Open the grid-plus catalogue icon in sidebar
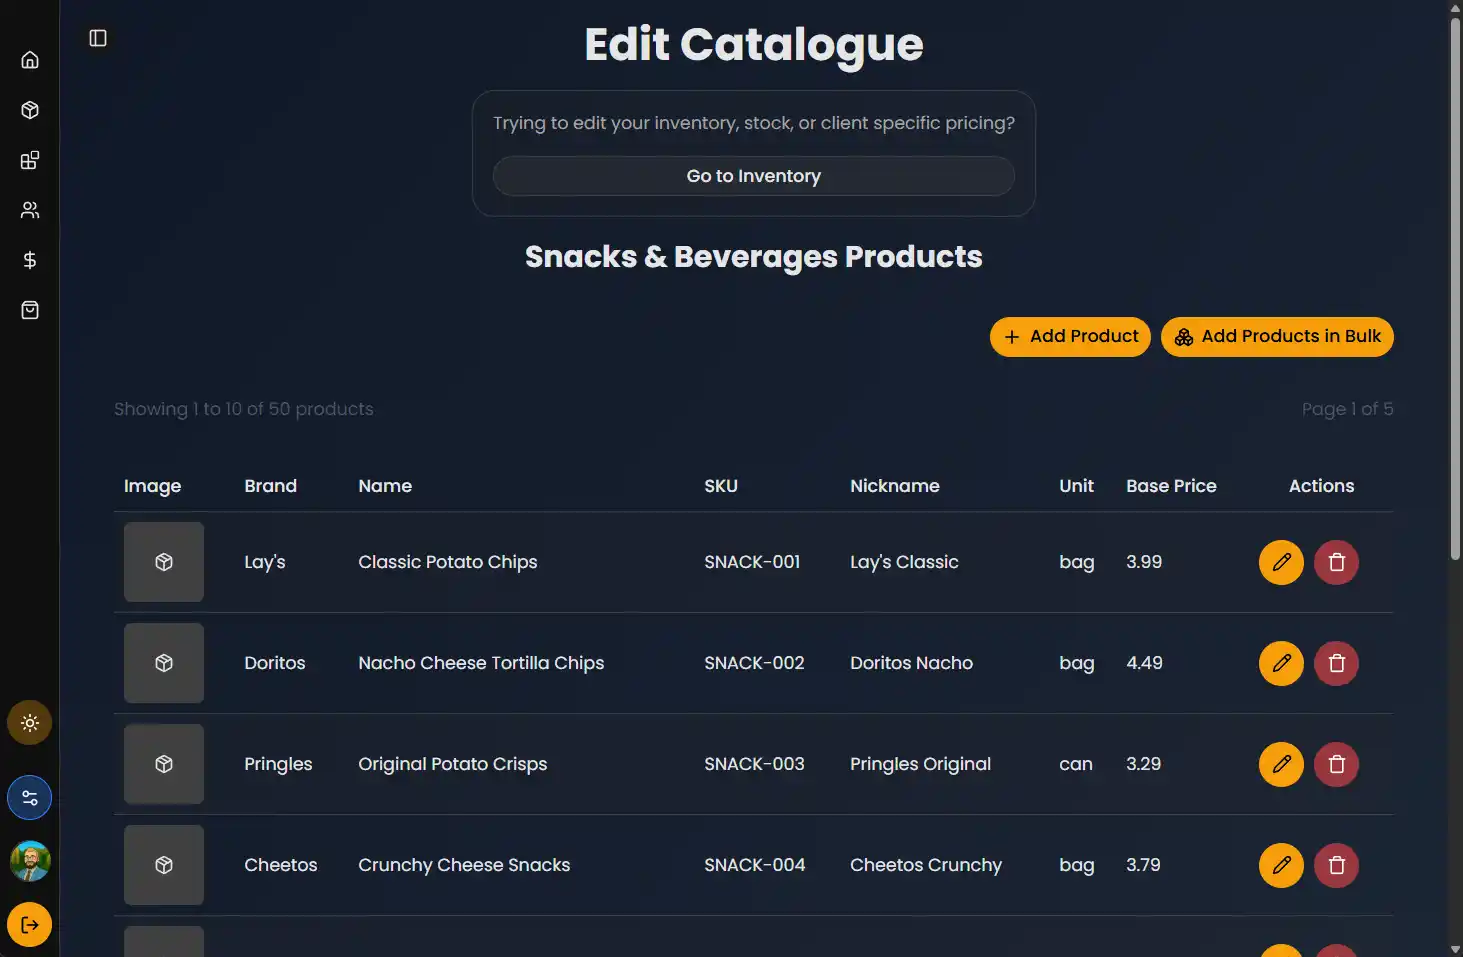 click(30, 160)
